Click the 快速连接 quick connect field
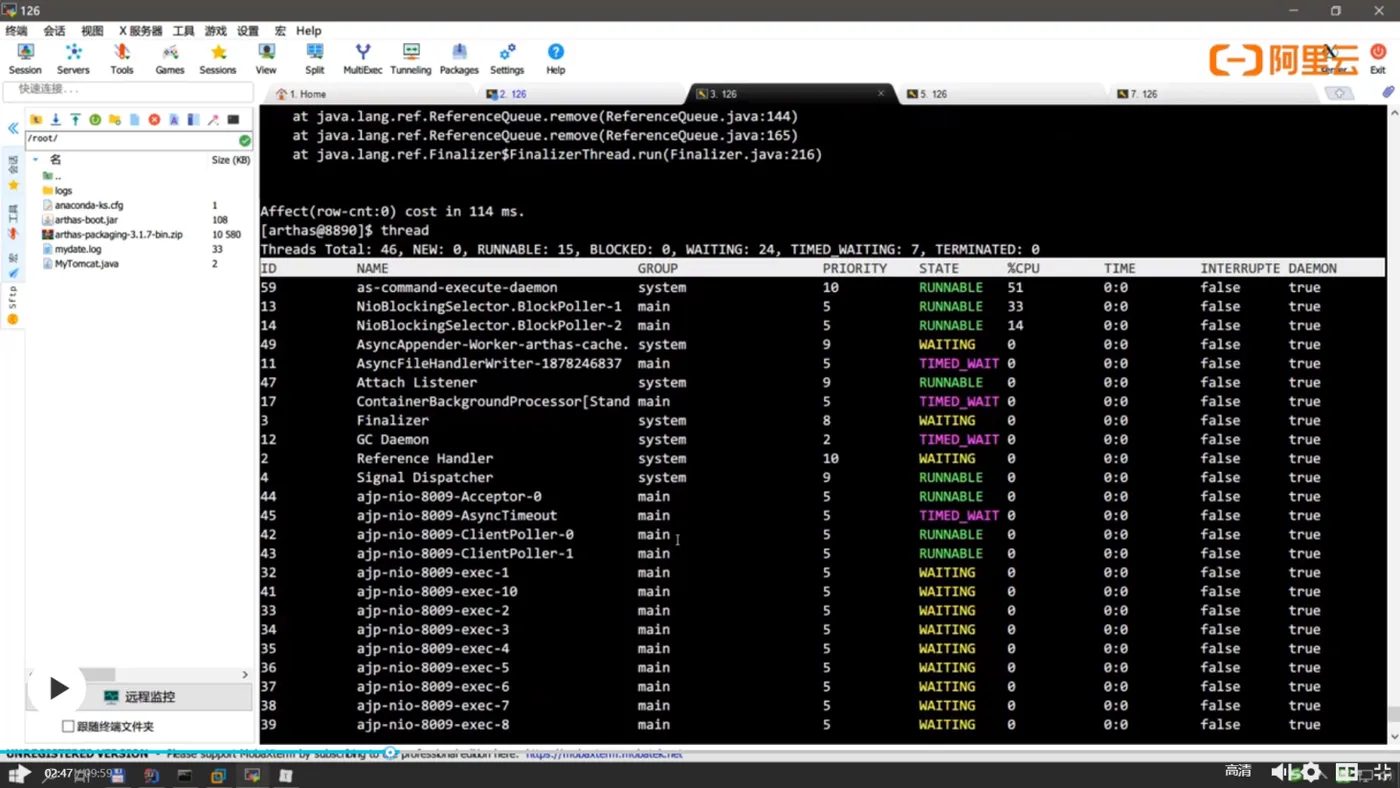 (128, 89)
